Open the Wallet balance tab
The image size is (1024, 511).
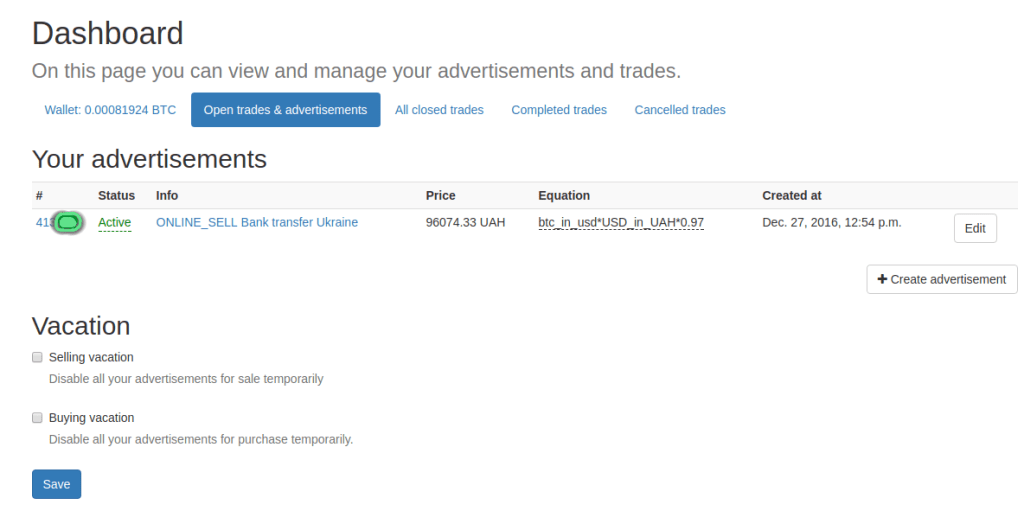110,110
